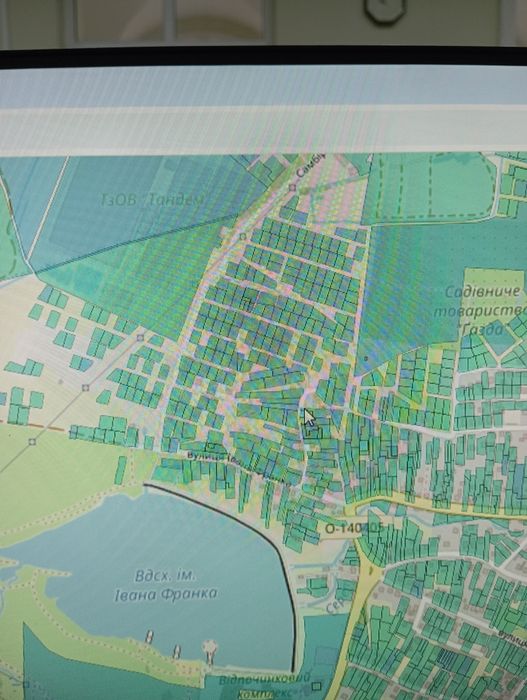Select the tower marker below the ТзОВ Тандем field
Image resolution: width=527 pixels, height=700 pixels.
pos(140,338)
